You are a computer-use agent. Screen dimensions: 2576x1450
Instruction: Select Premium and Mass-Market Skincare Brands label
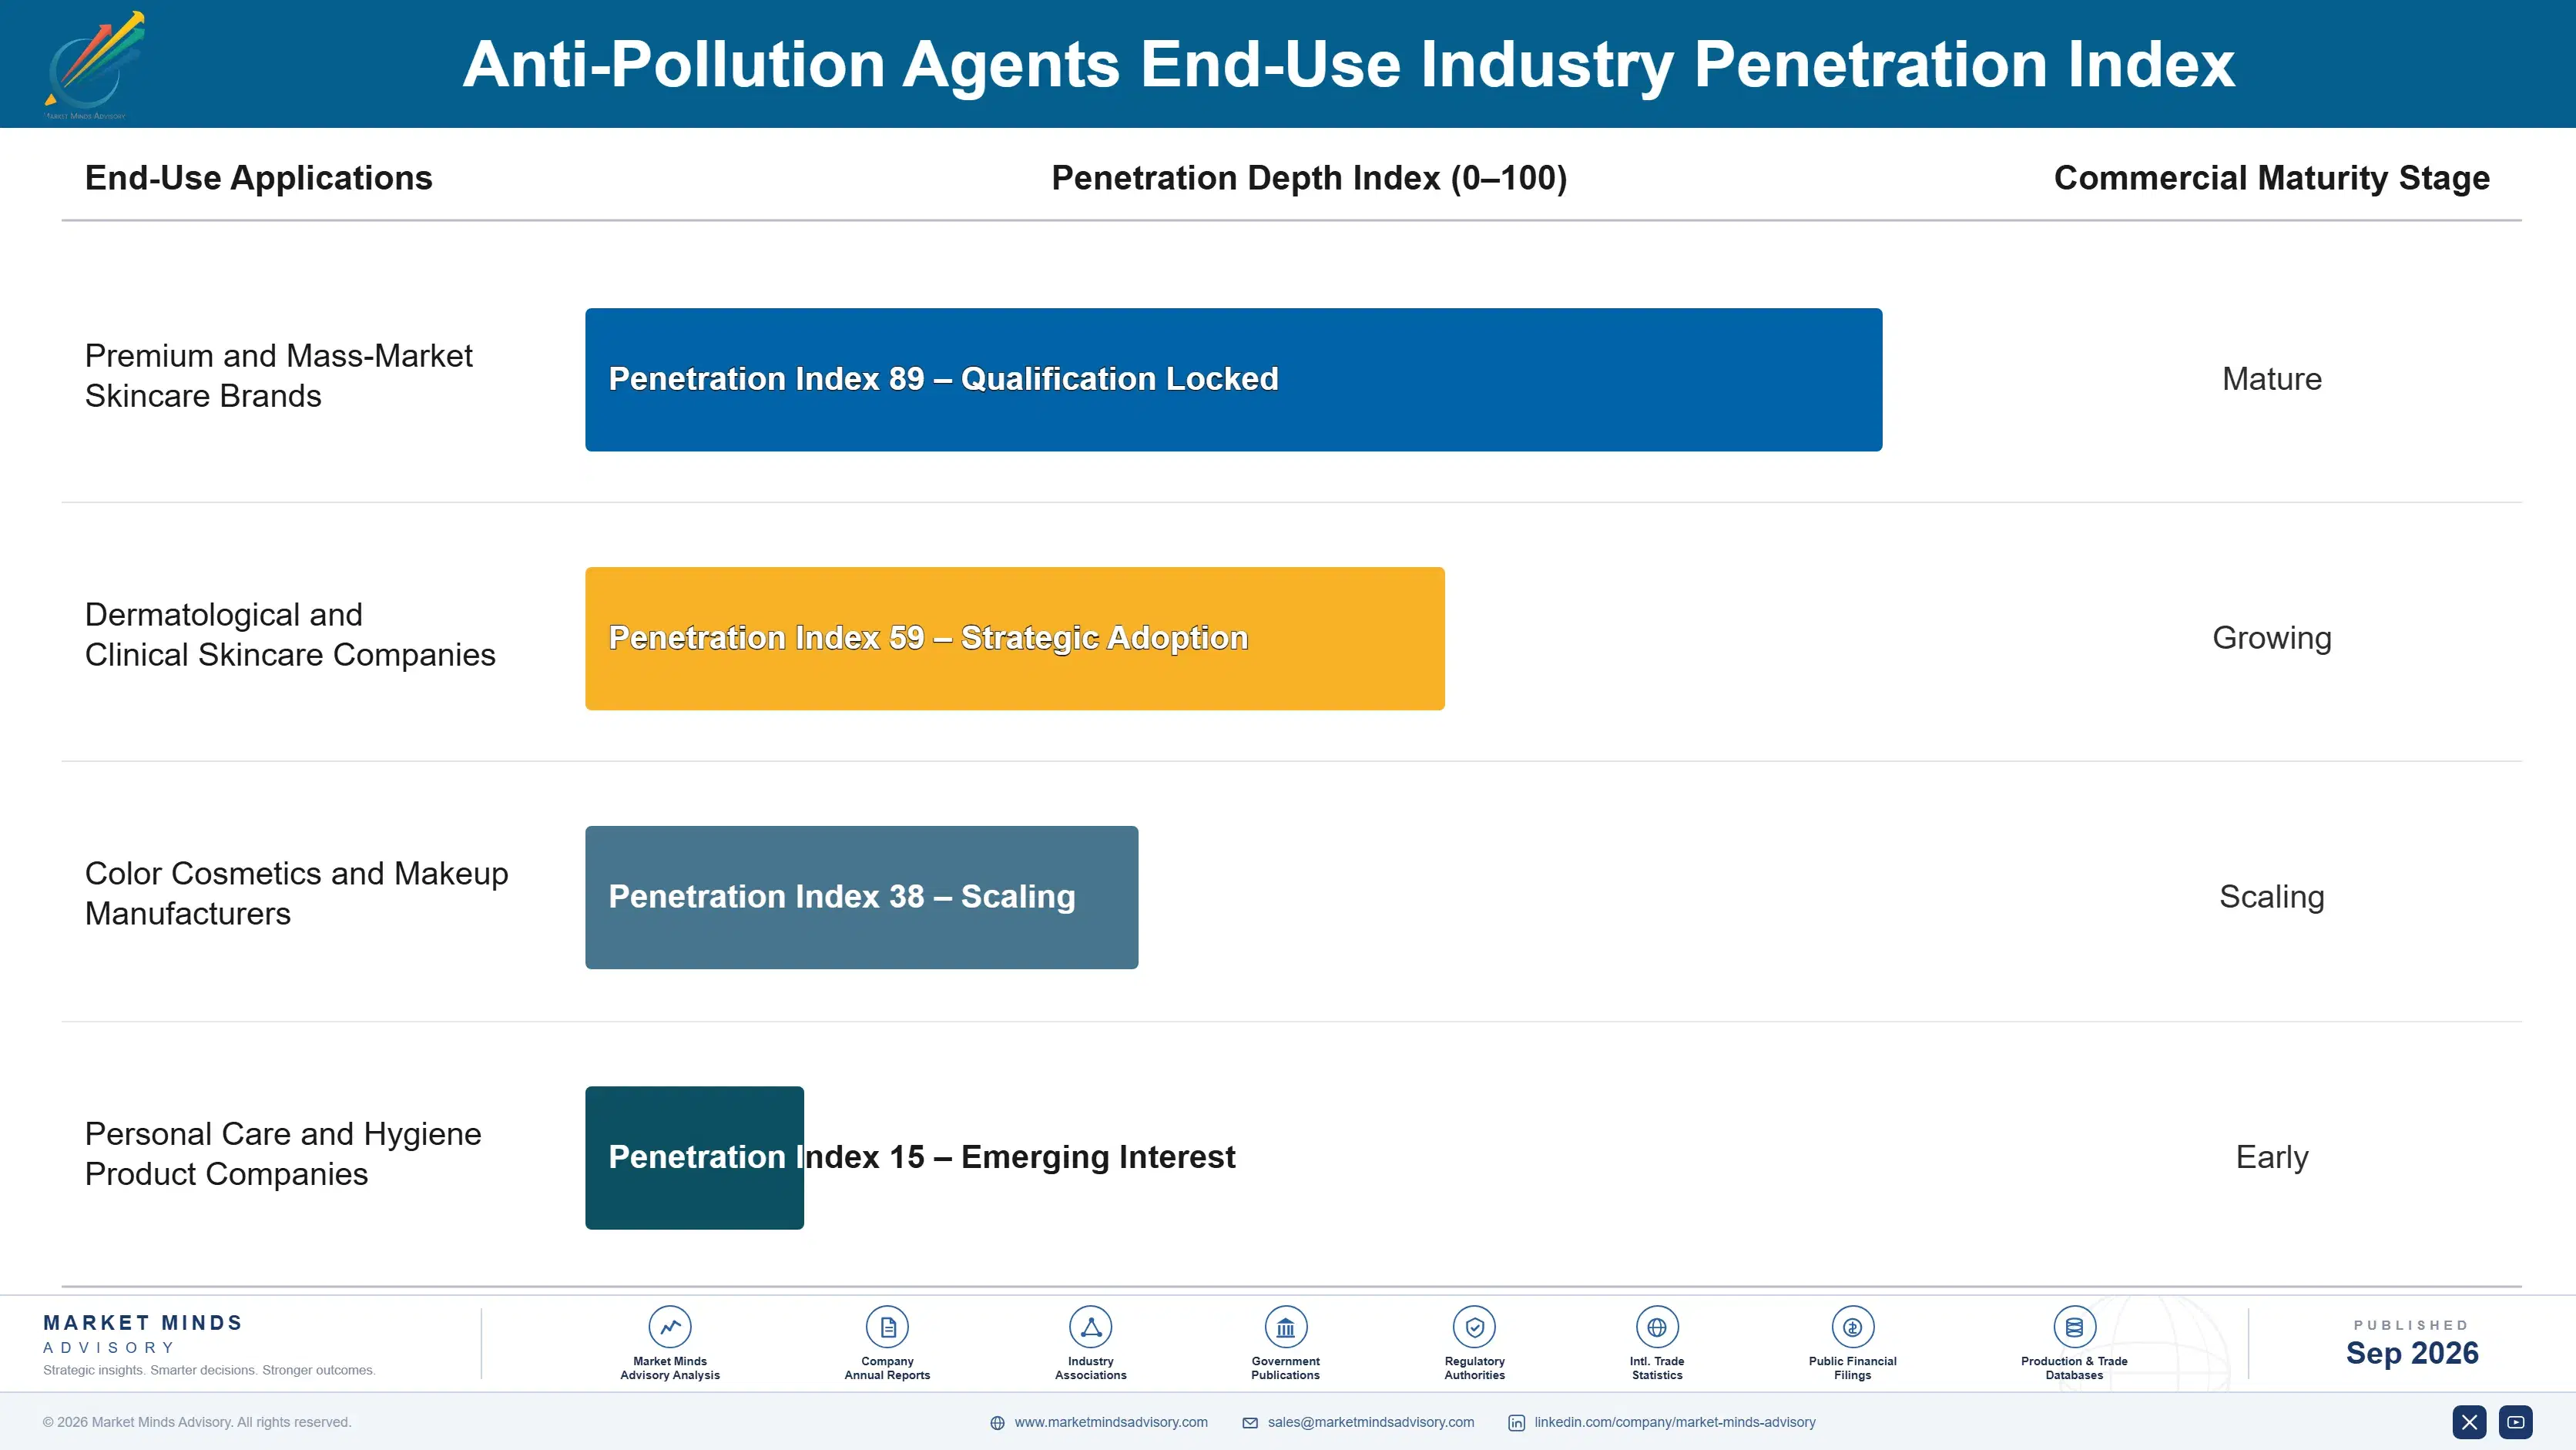(278, 376)
